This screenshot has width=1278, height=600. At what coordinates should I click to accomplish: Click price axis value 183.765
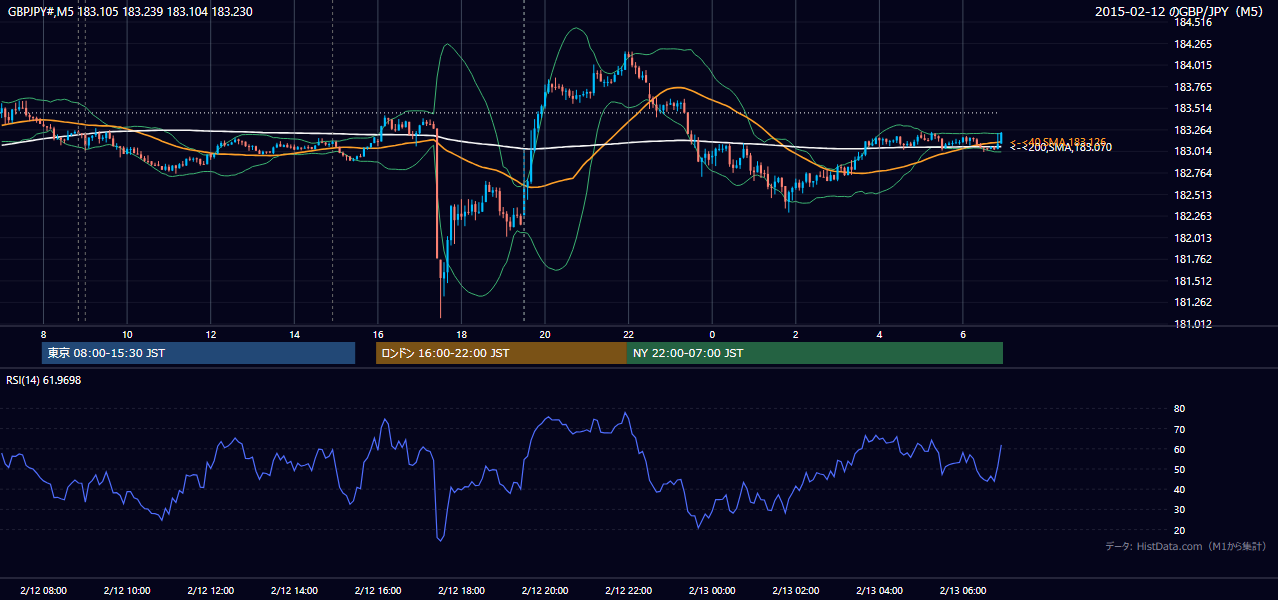(1192, 87)
